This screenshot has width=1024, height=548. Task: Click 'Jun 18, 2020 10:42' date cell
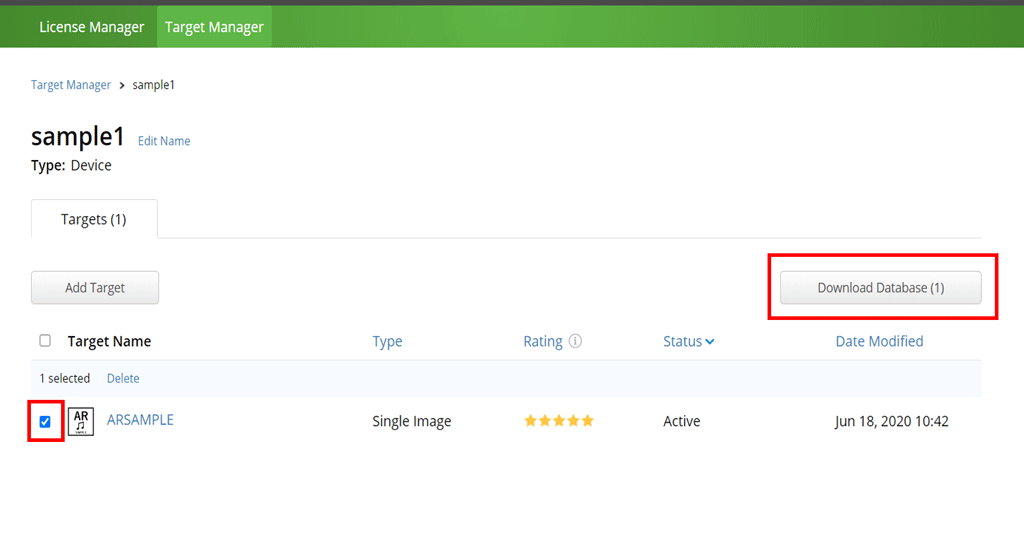point(891,421)
